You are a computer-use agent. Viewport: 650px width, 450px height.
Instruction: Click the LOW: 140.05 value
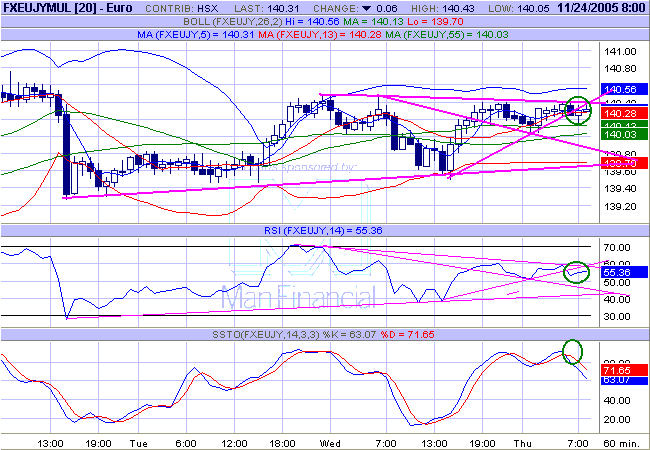[519, 9]
